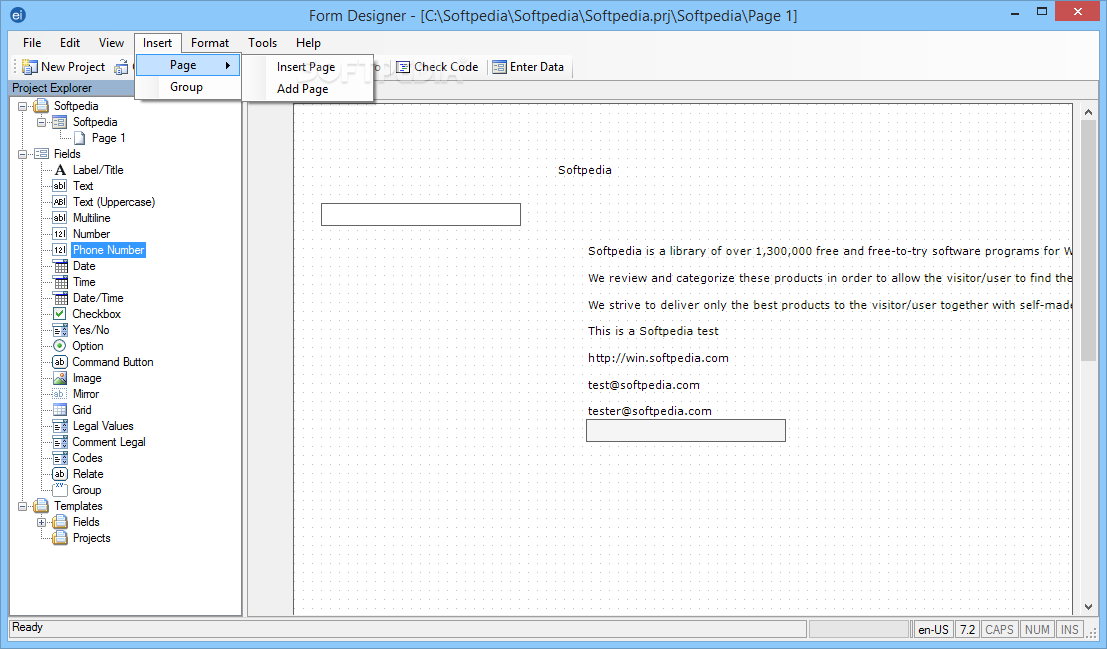Select the Comment Legal tree item
1107x649 pixels.
point(109,442)
